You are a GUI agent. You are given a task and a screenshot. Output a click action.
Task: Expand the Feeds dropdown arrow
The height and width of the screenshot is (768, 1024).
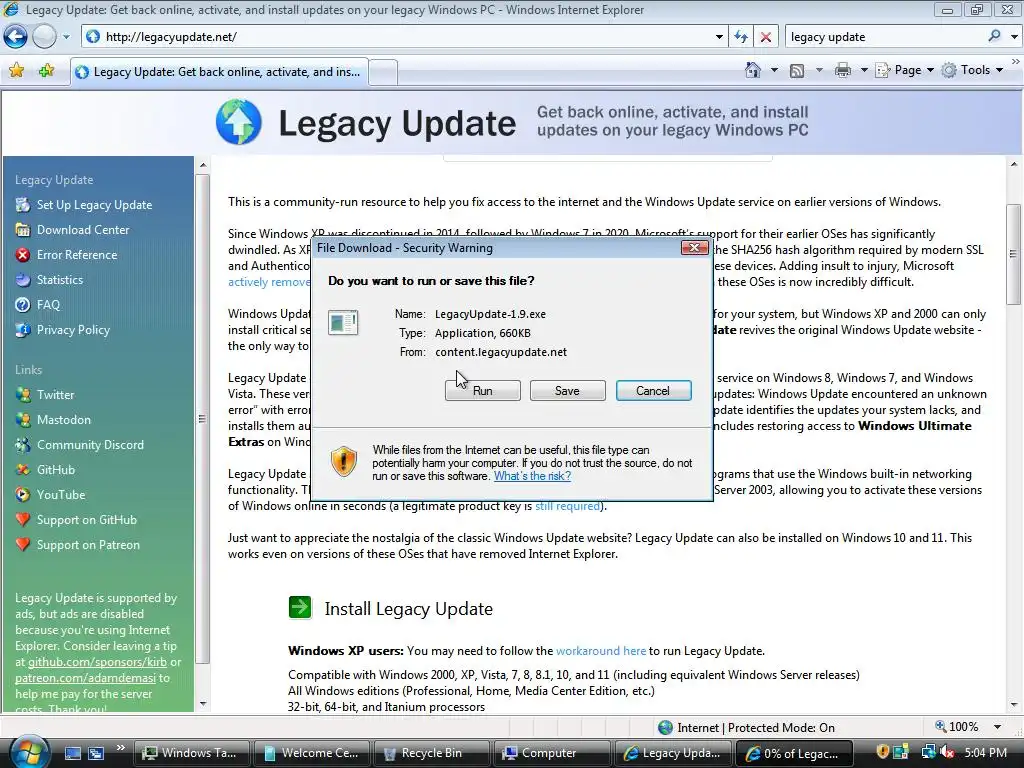pos(819,70)
